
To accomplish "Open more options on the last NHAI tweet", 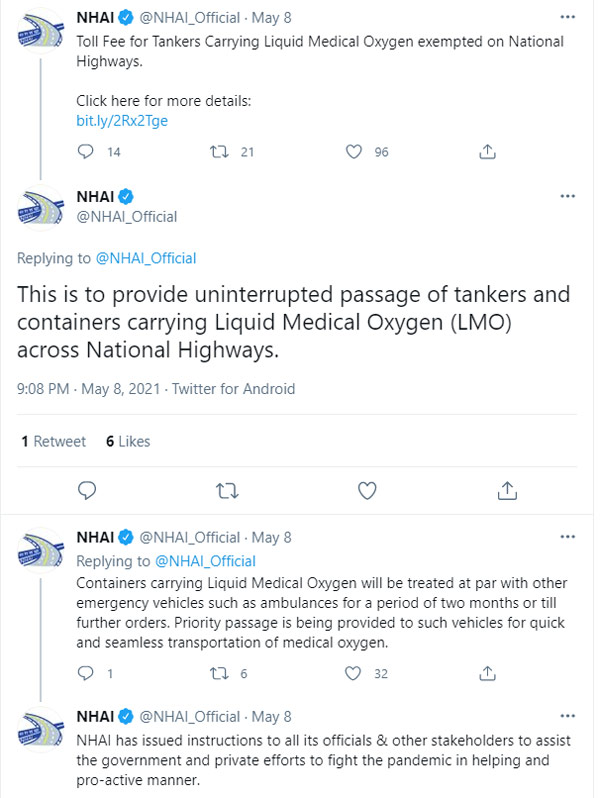I will pos(568,718).
